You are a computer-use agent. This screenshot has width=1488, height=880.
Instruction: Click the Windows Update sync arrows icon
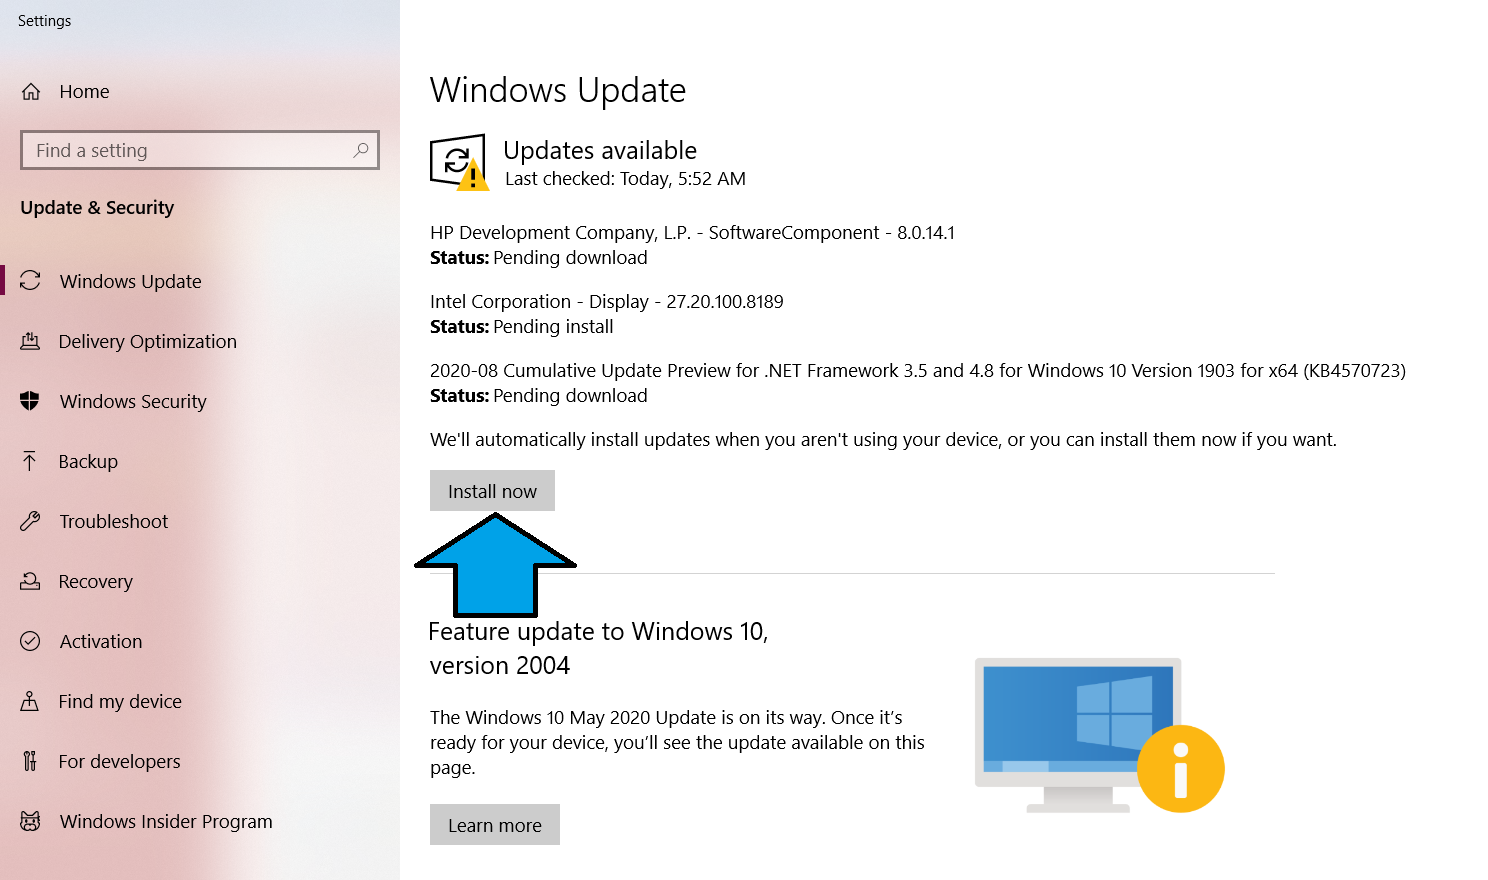point(30,281)
